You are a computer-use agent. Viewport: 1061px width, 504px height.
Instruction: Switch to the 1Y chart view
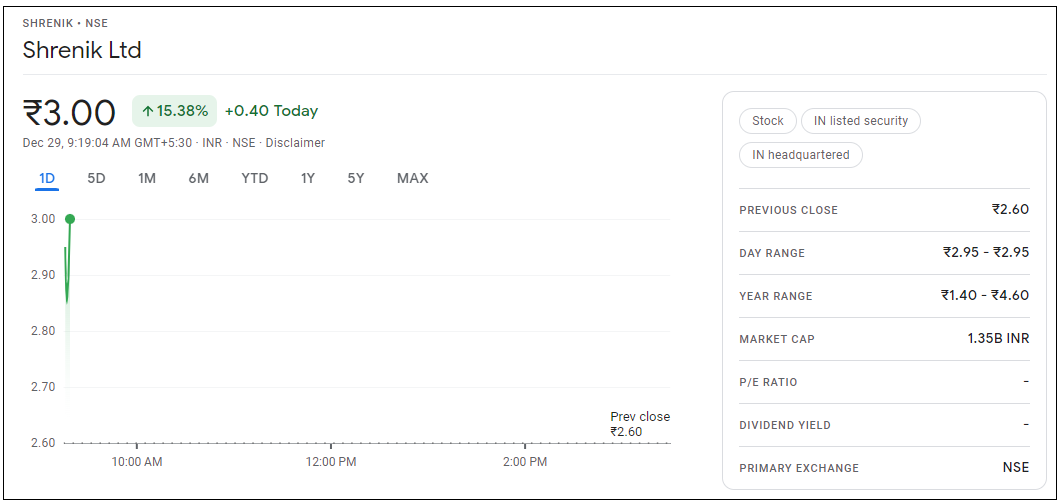[x=308, y=179]
